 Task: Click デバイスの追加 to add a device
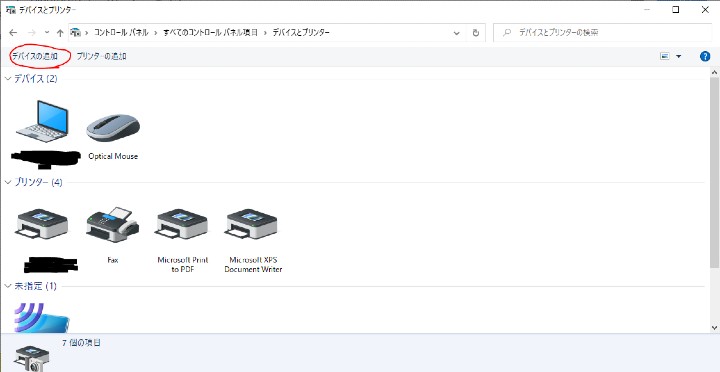pos(35,56)
